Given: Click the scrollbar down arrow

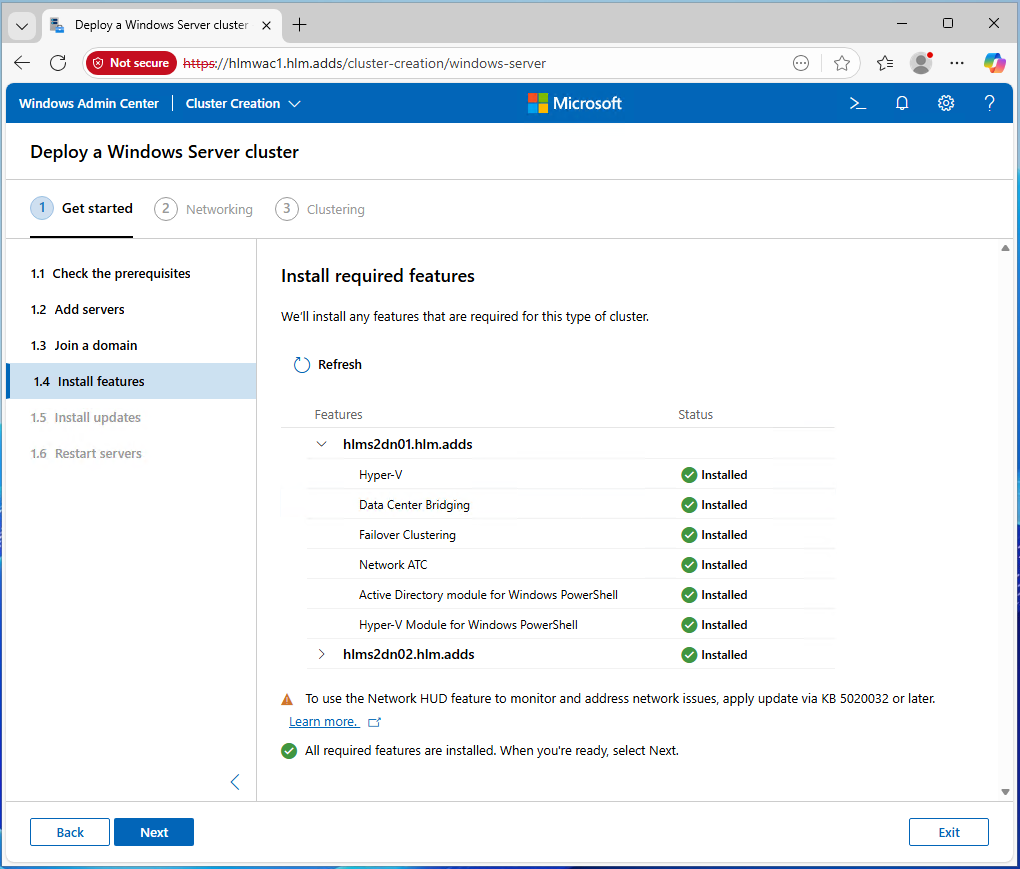Looking at the screenshot, I should (x=1005, y=792).
